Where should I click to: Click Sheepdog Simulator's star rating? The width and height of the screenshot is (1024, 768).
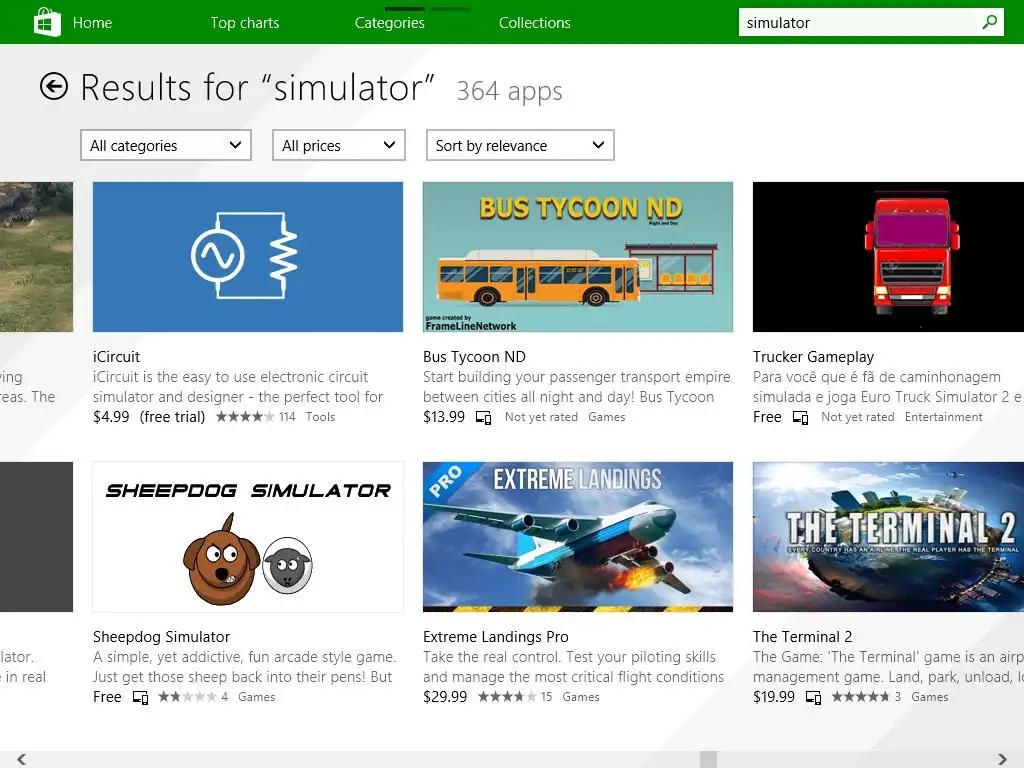(187, 697)
